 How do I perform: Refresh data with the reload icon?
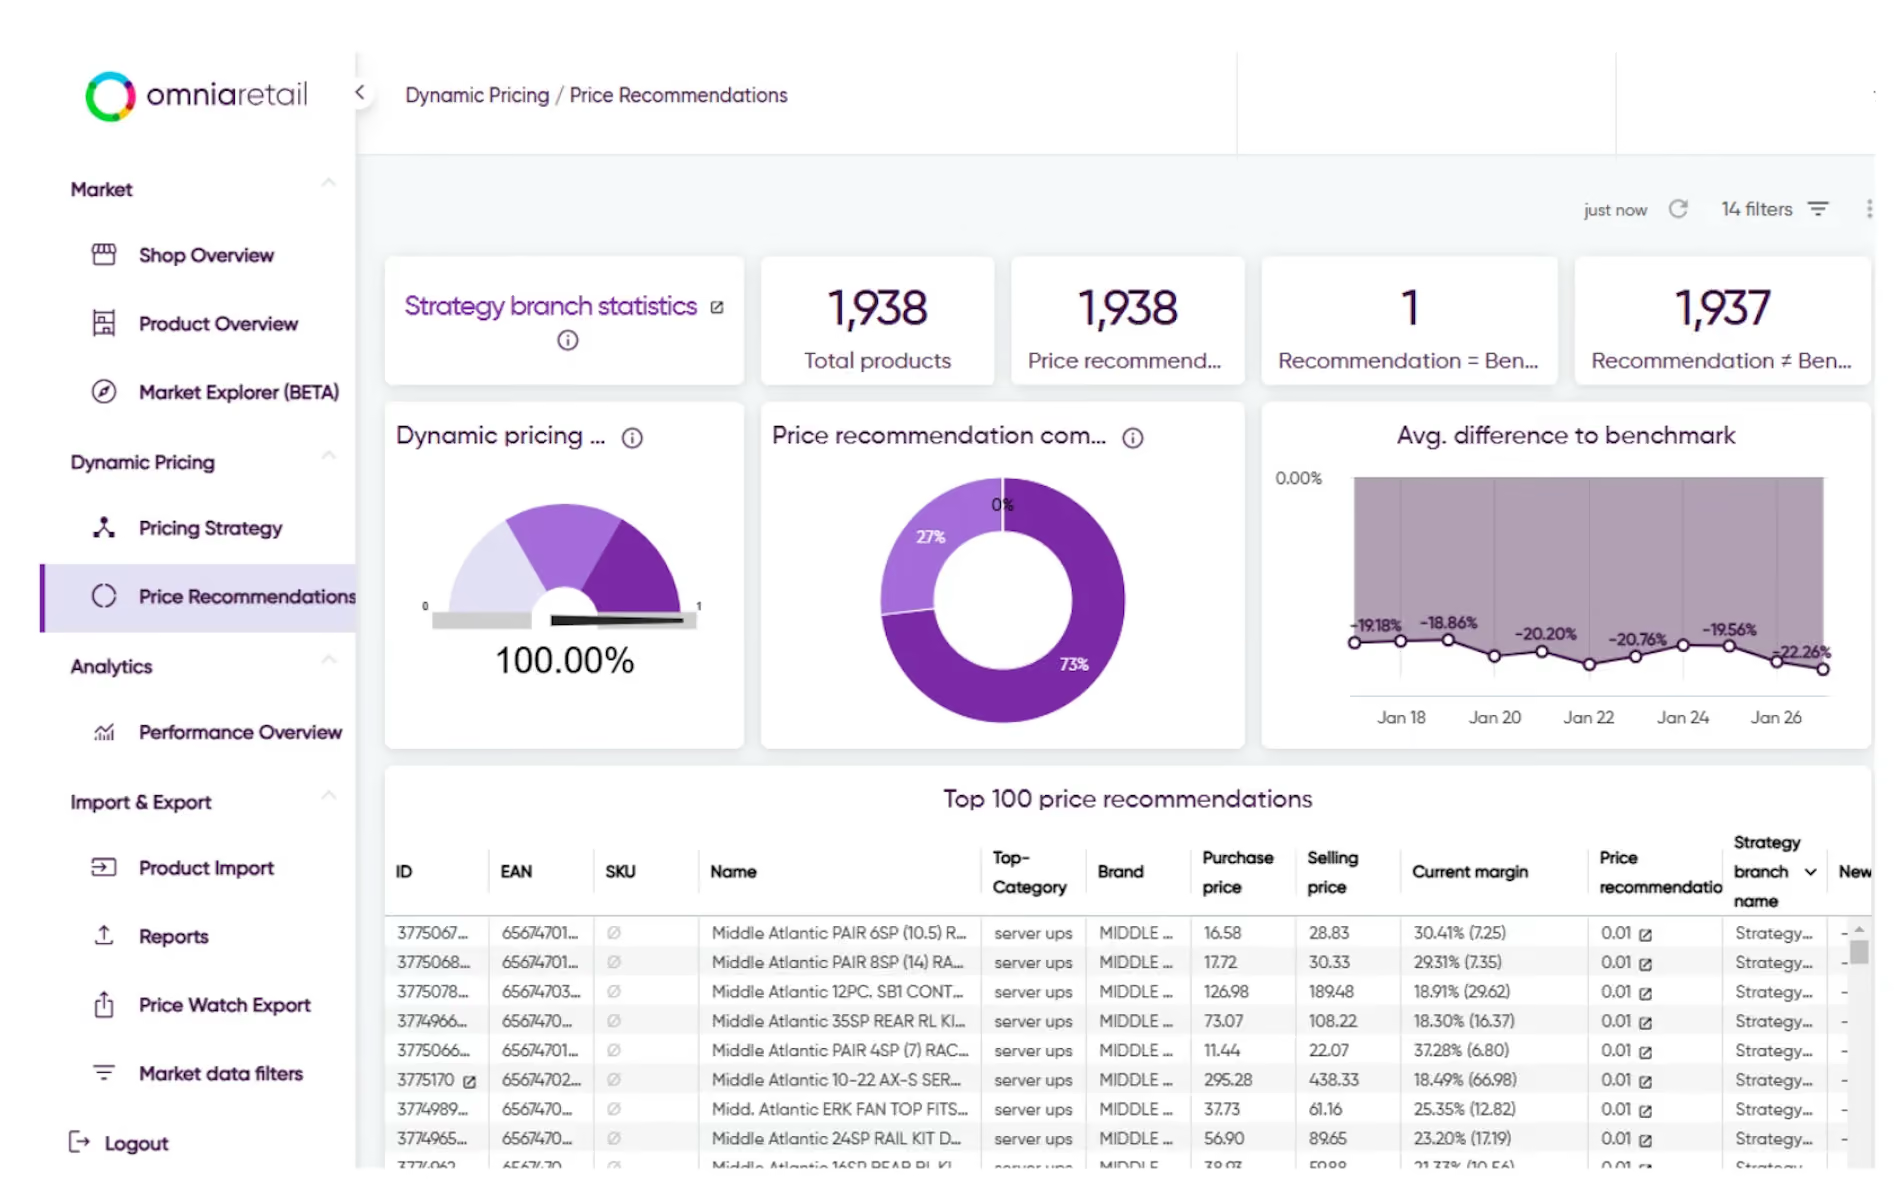pyautogui.click(x=1678, y=209)
